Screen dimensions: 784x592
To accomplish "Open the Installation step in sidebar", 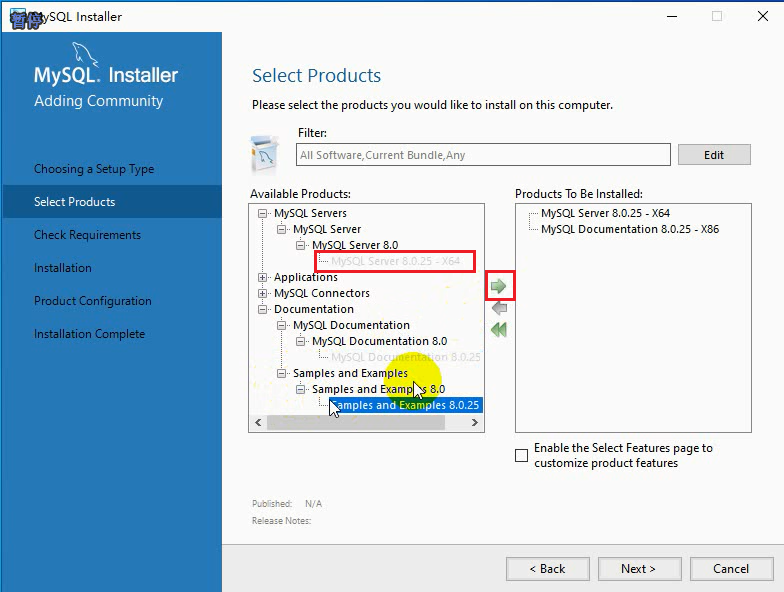I will [62, 268].
